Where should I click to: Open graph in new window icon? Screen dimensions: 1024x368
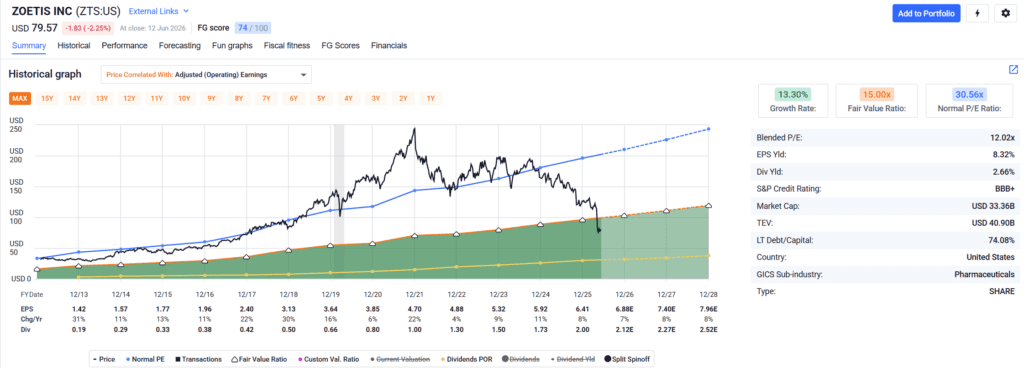[x=1013, y=69]
